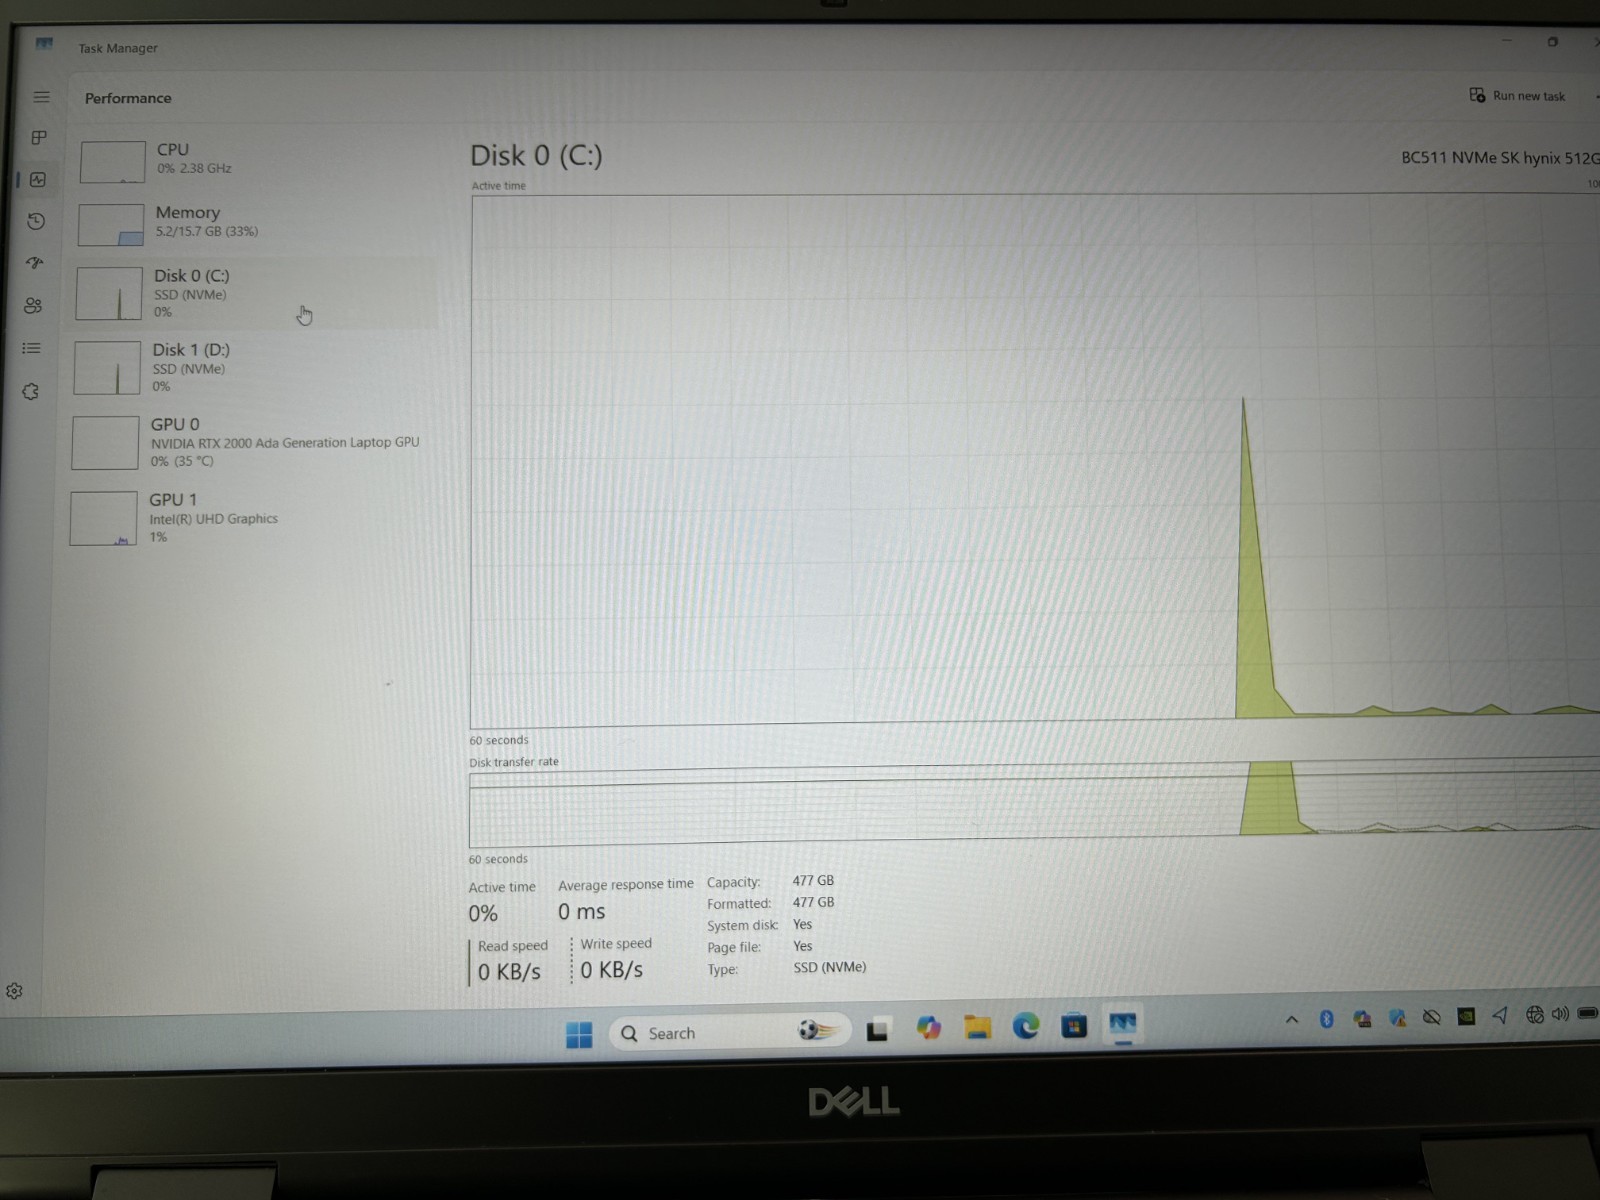This screenshot has height=1200, width=1600.
Task: Open Task View from the taskbar
Action: click(877, 1030)
